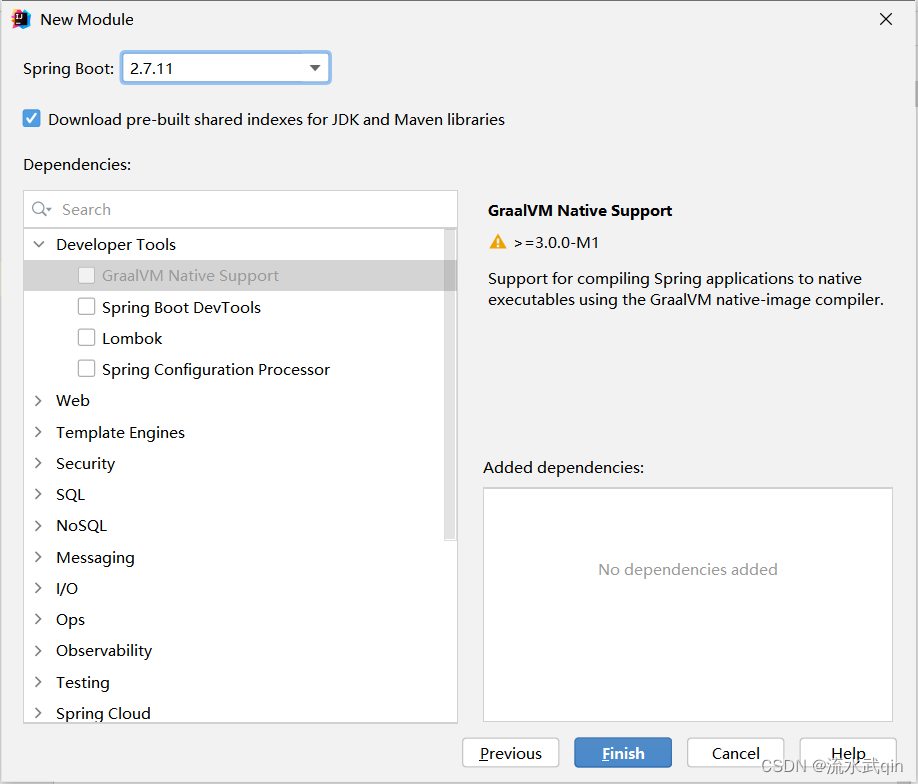Expand the Security category

[39, 463]
